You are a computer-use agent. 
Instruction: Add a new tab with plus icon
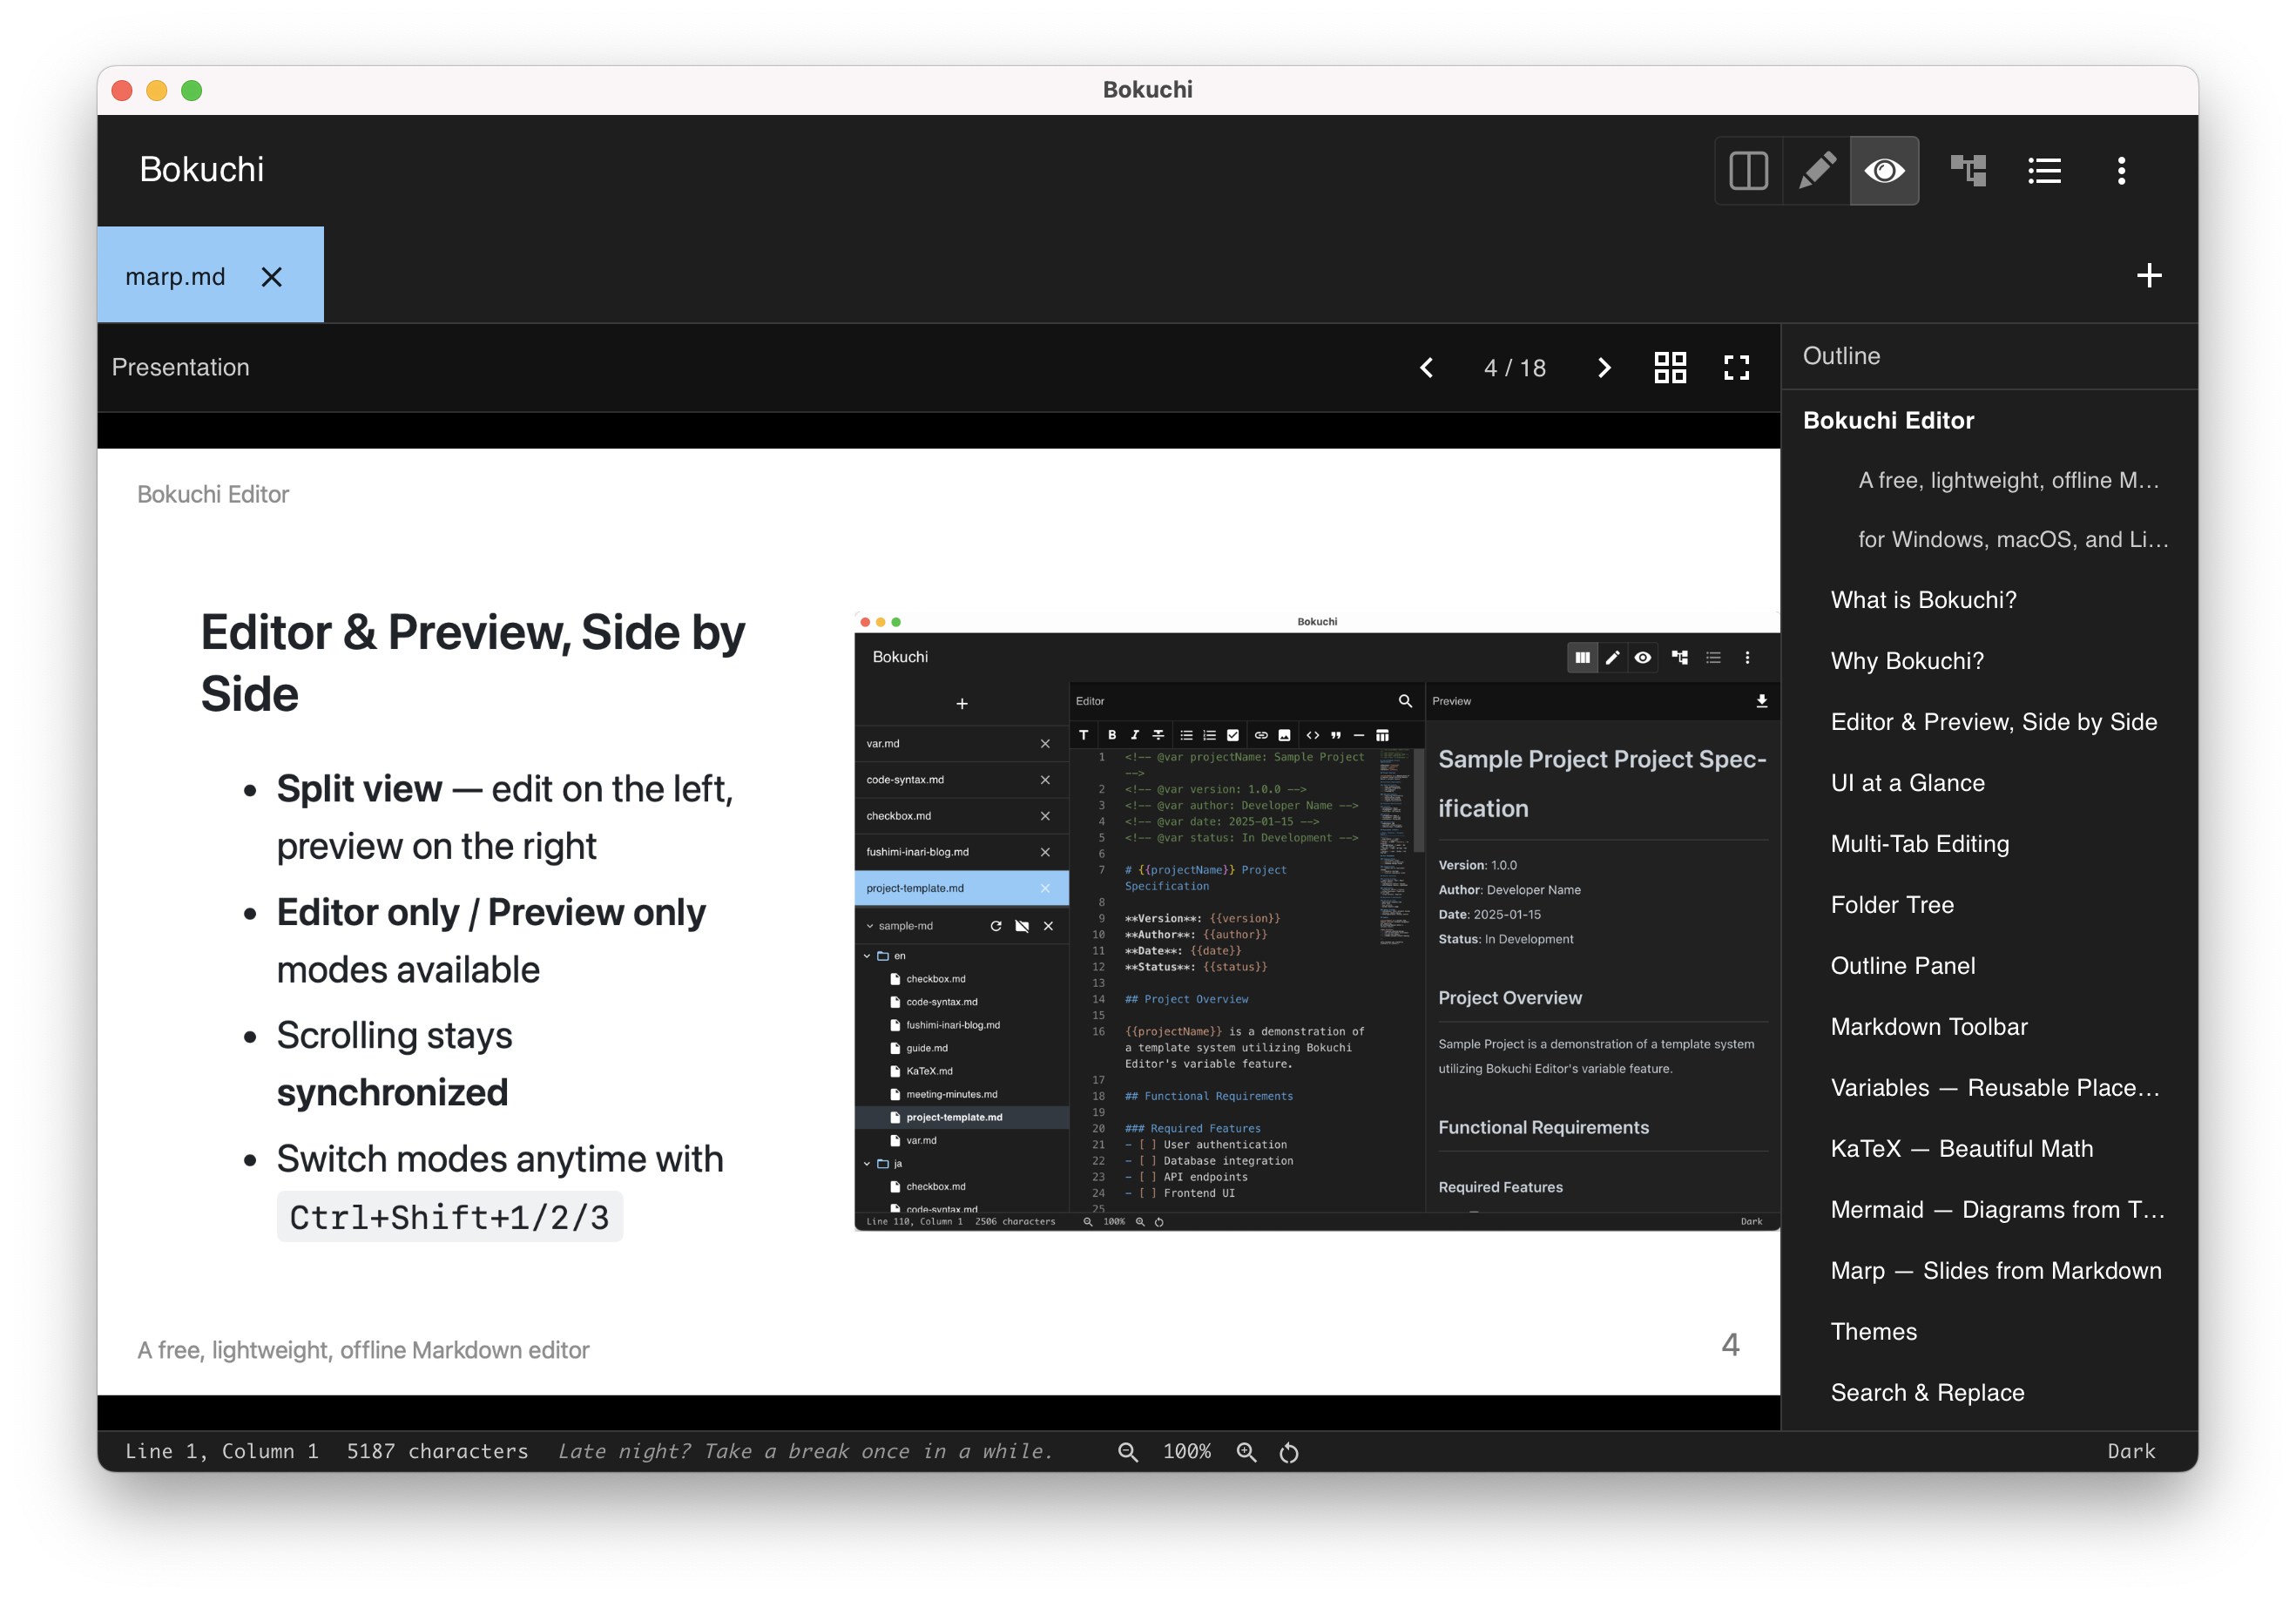click(2149, 276)
